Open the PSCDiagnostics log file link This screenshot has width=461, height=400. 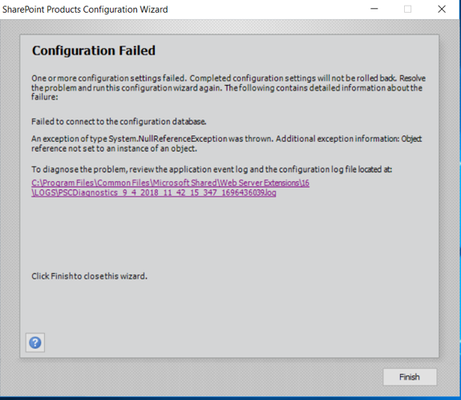[154, 193]
